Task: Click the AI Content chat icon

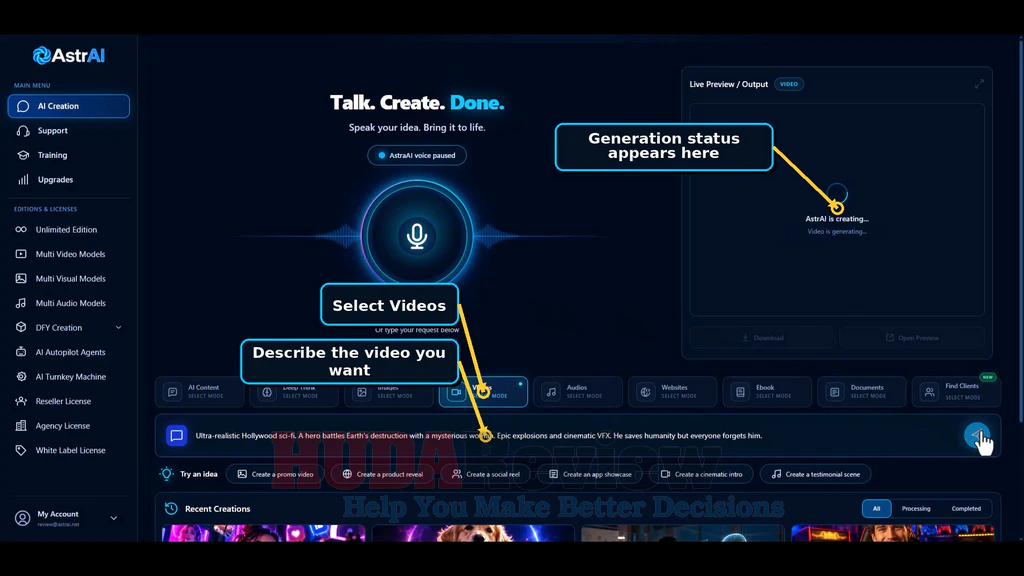Action: tap(172, 392)
